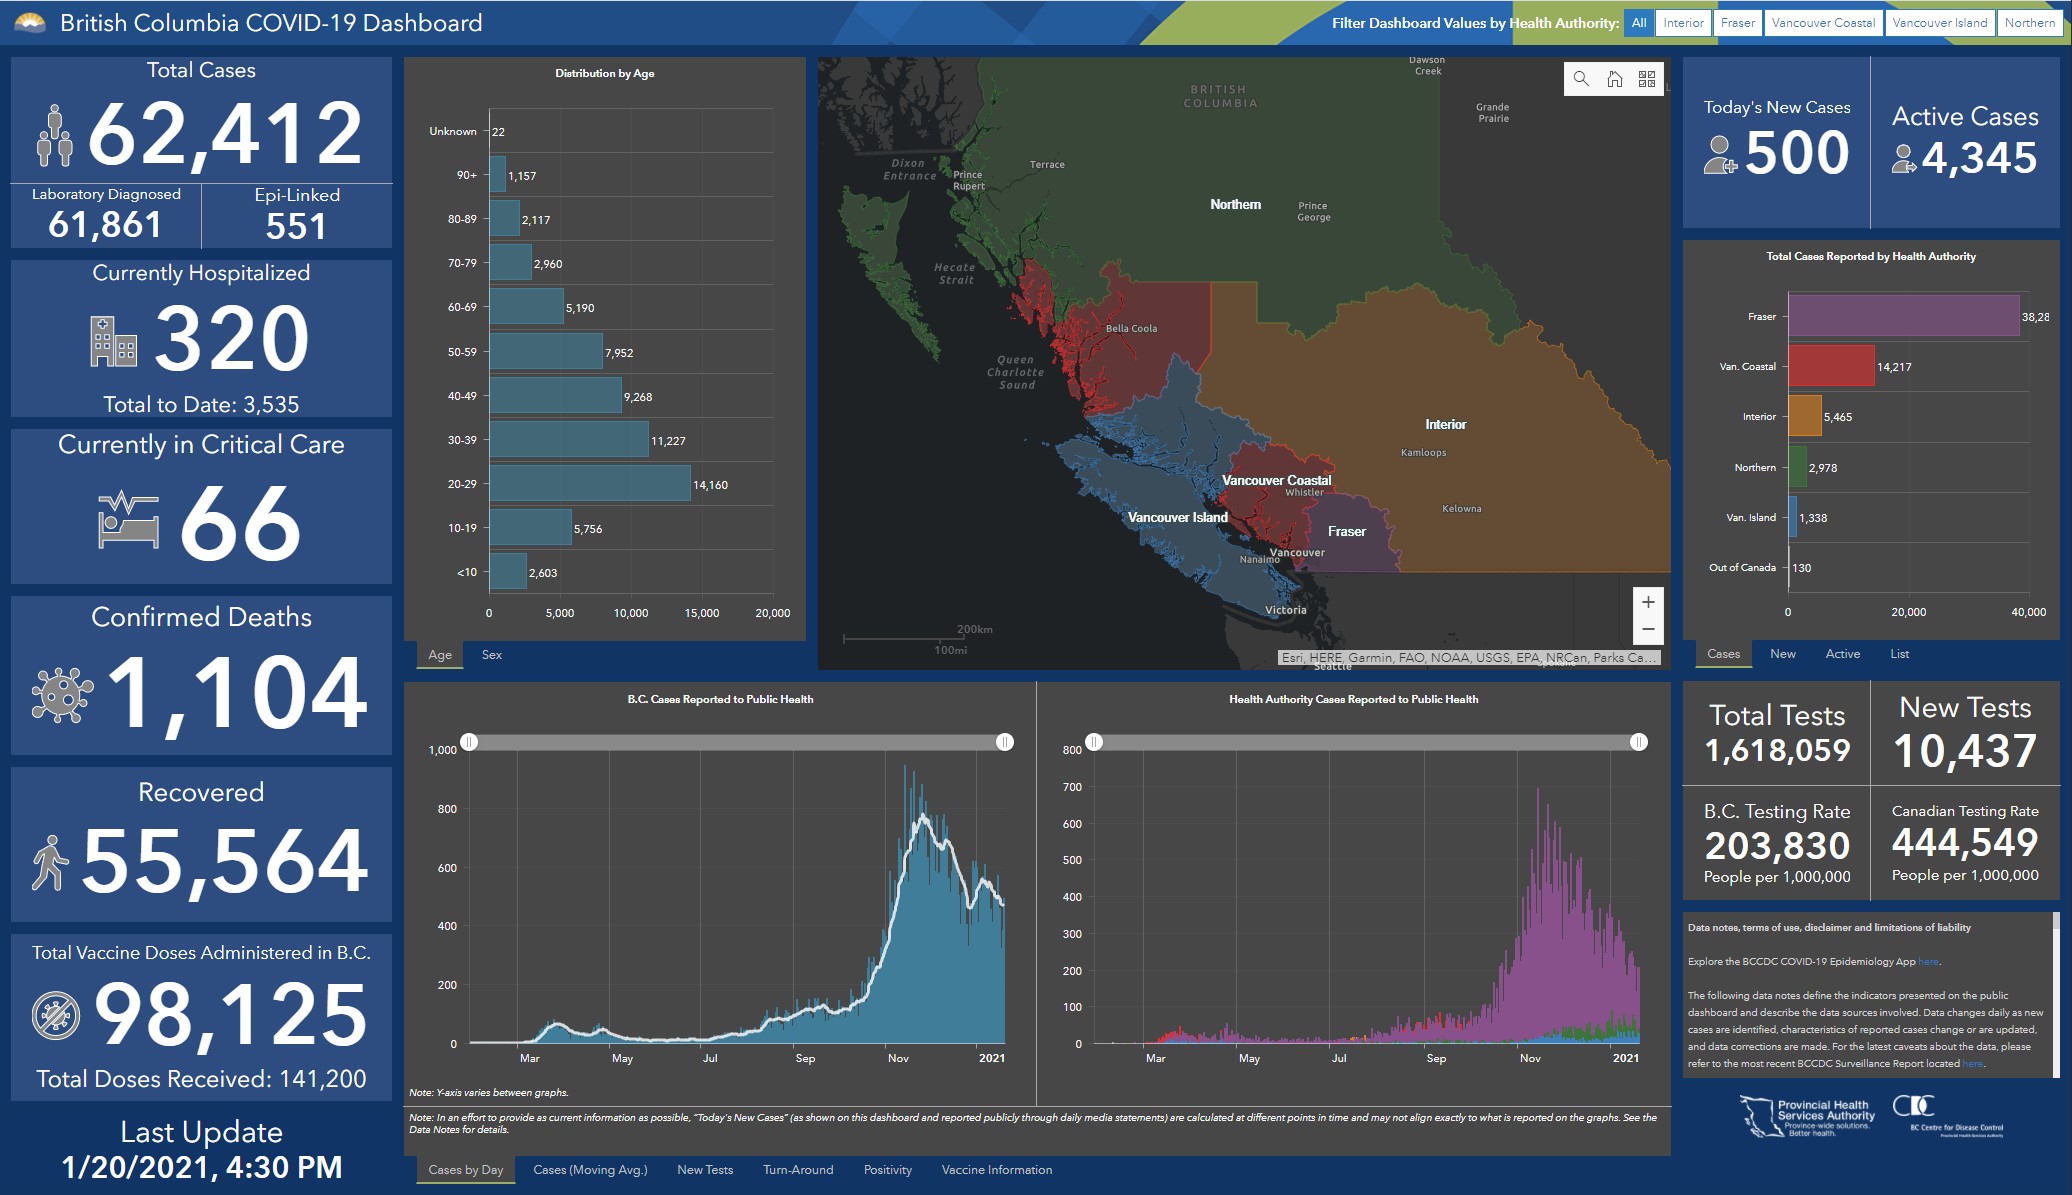Filter dashboard by All health authorities
Screen dimensions: 2072x1195
tap(1639, 23)
